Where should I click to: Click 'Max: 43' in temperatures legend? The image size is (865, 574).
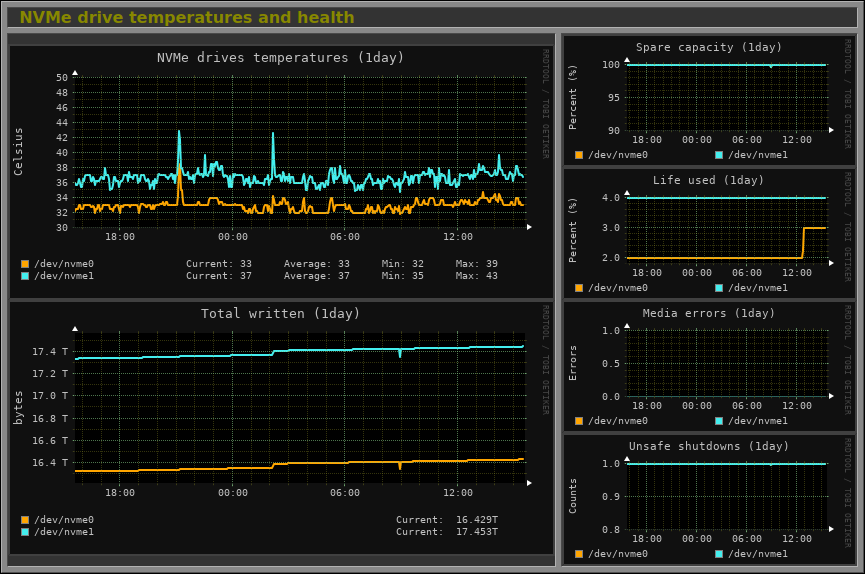click(x=477, y=276)
